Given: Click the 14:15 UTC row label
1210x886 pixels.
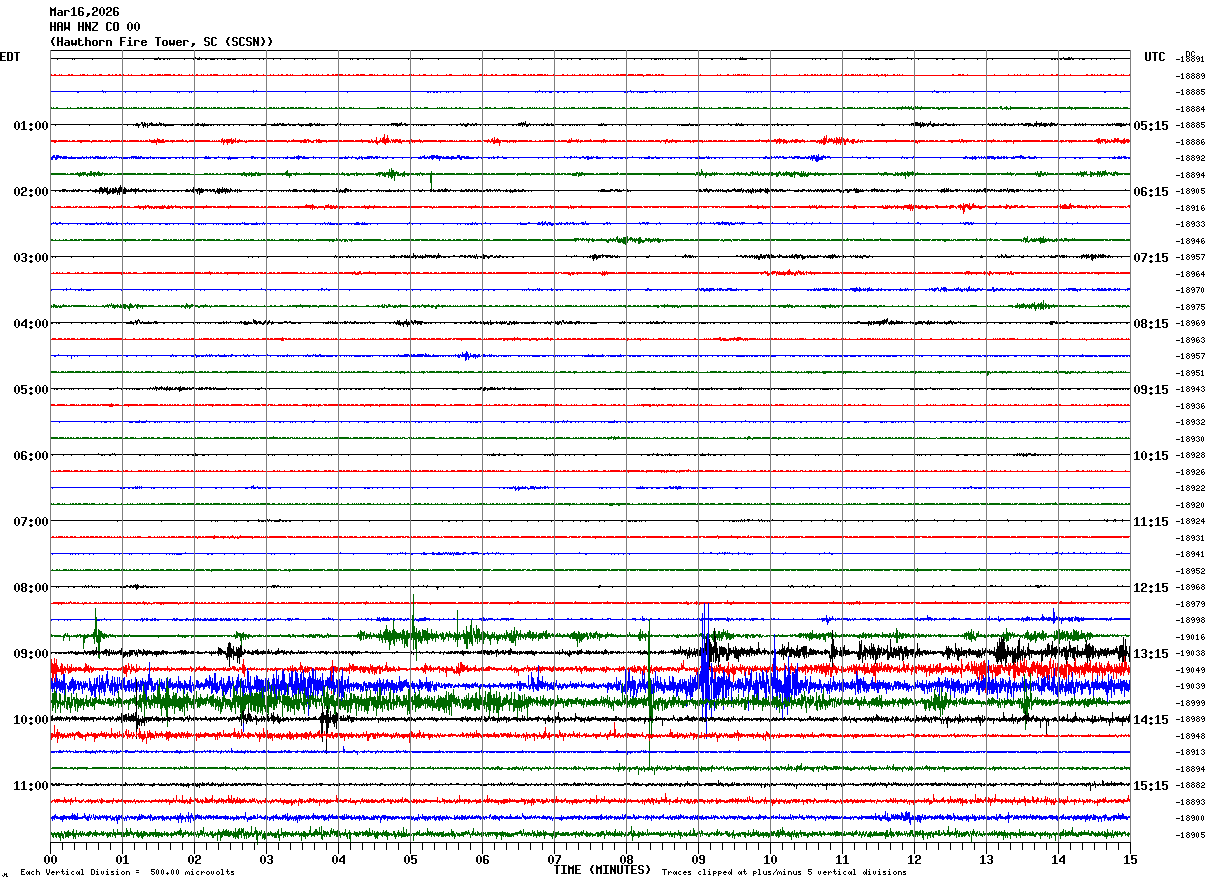Looking at the screenshot, I should [1151, 720].
